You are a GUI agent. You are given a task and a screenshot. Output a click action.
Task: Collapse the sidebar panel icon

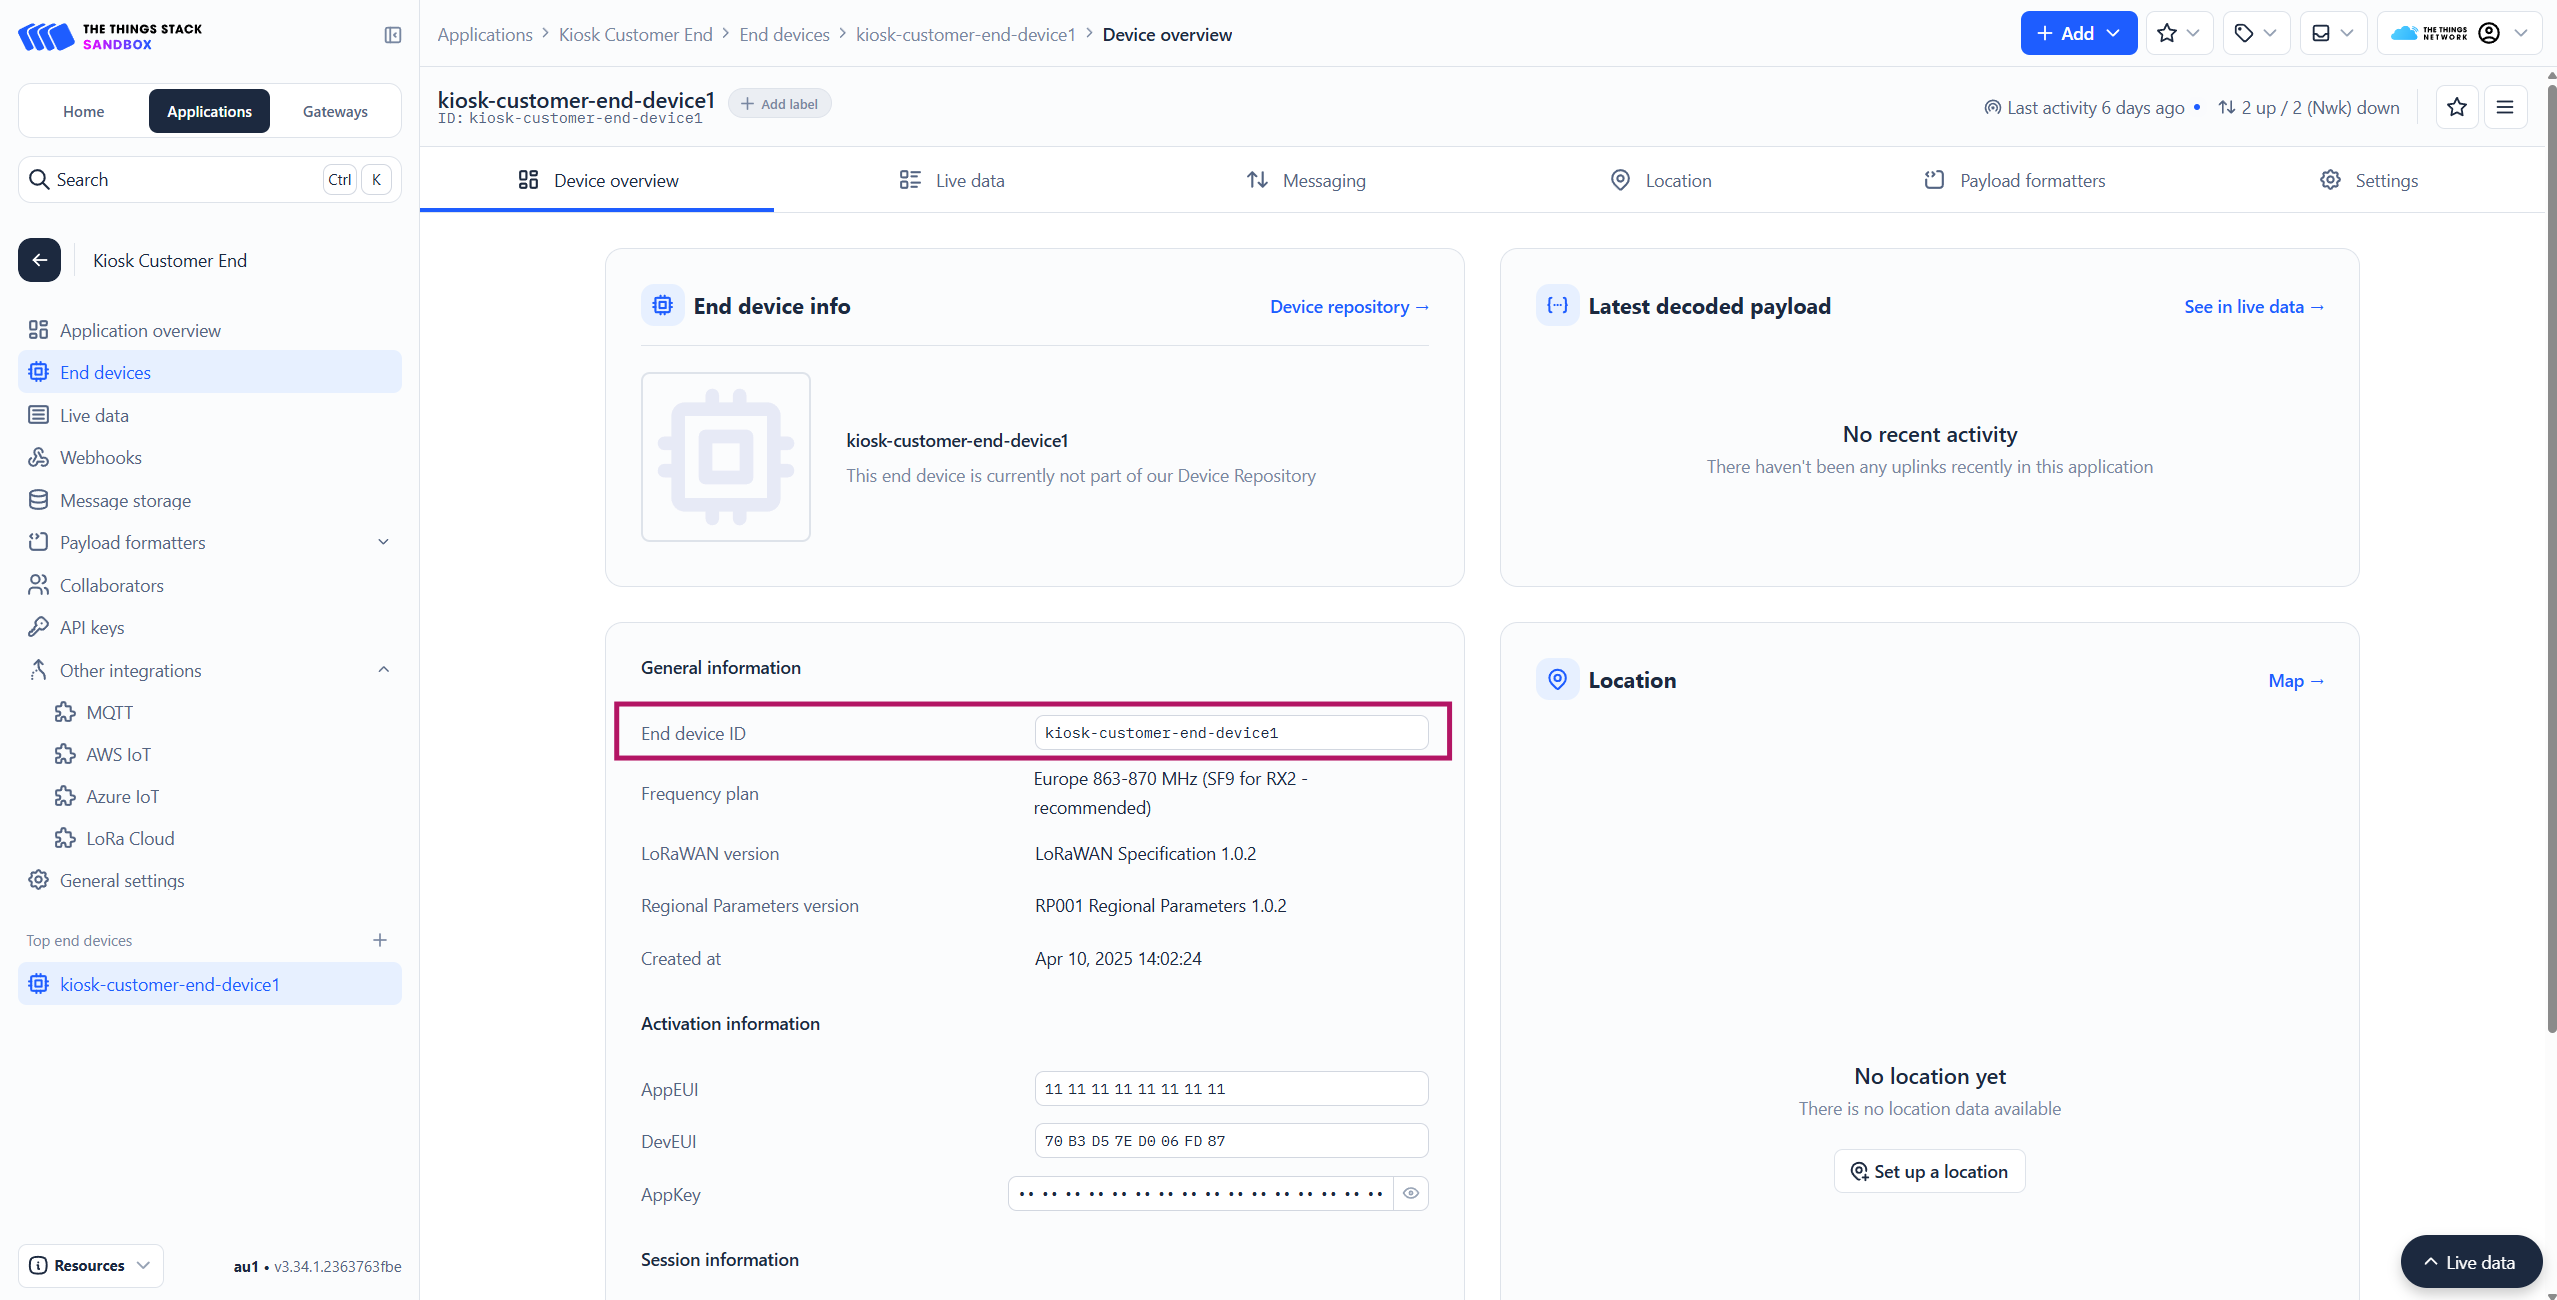[x=393, y=35]
